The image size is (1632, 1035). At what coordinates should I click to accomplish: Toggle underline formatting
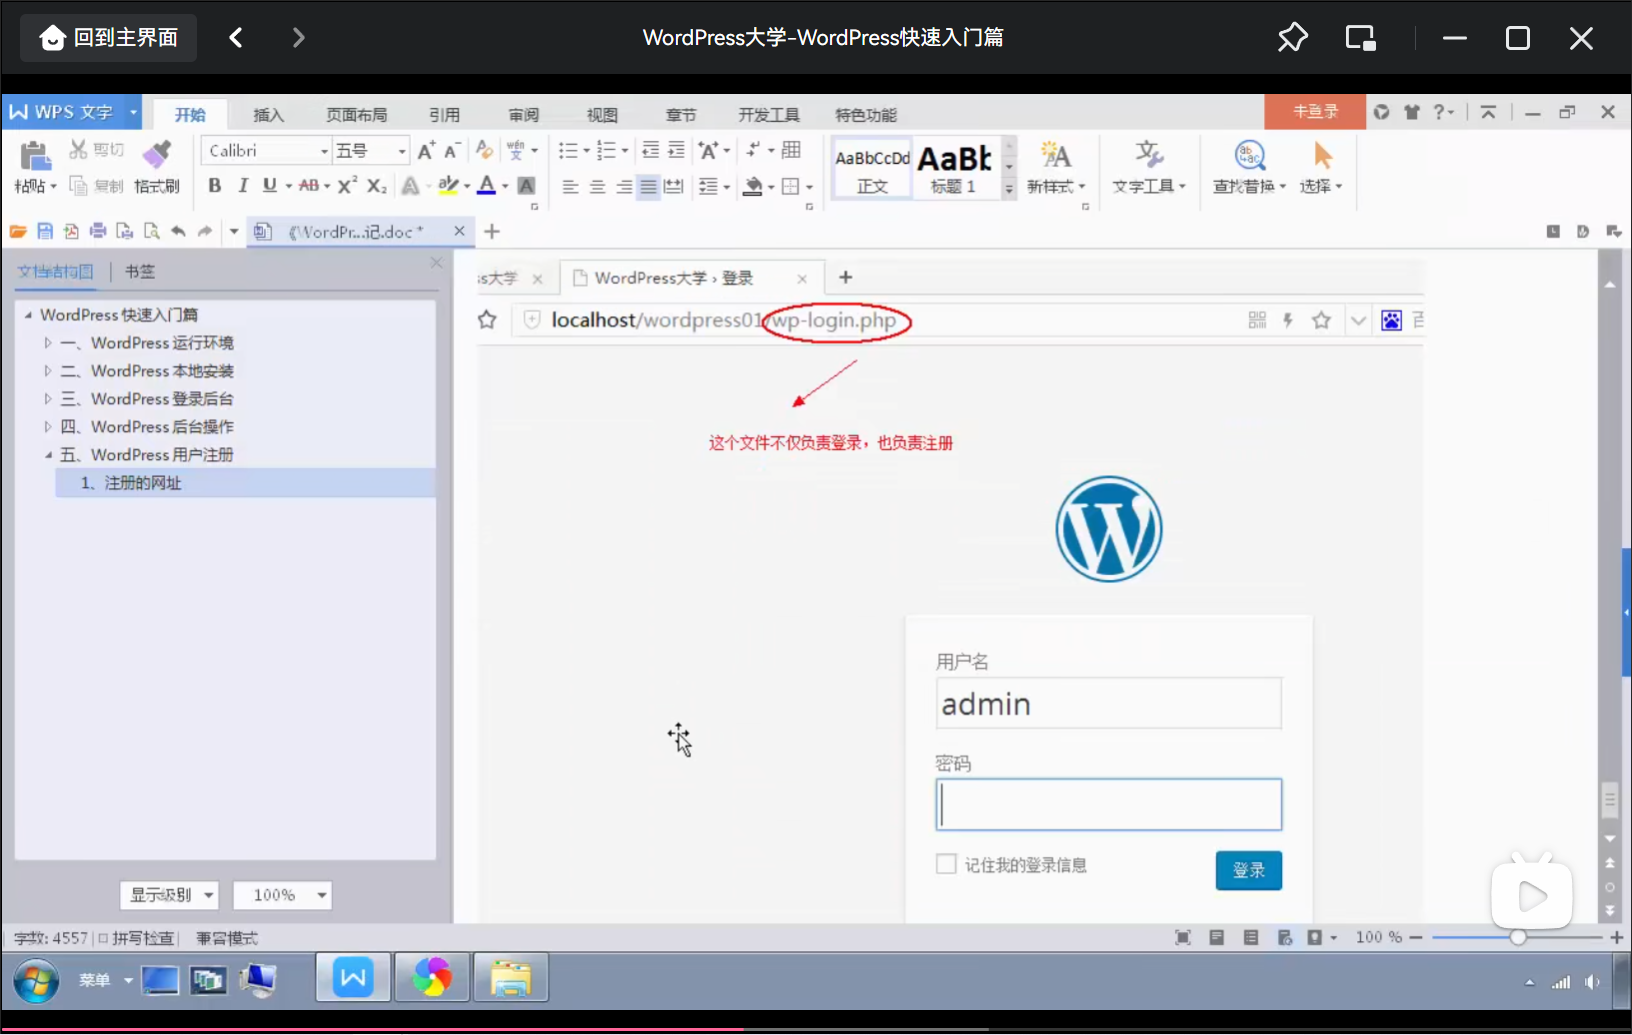[269, 185]
